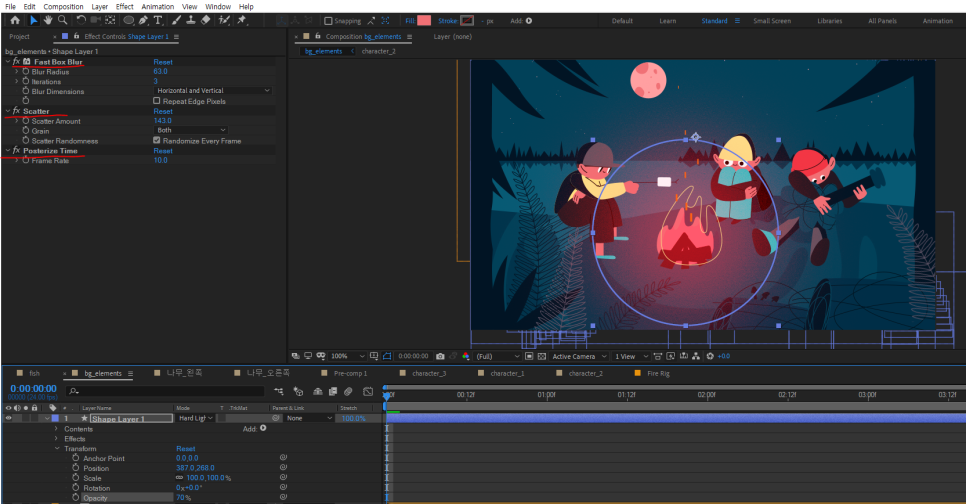
Task: Switch to the Project panel tab
Action: coord(19,37)
